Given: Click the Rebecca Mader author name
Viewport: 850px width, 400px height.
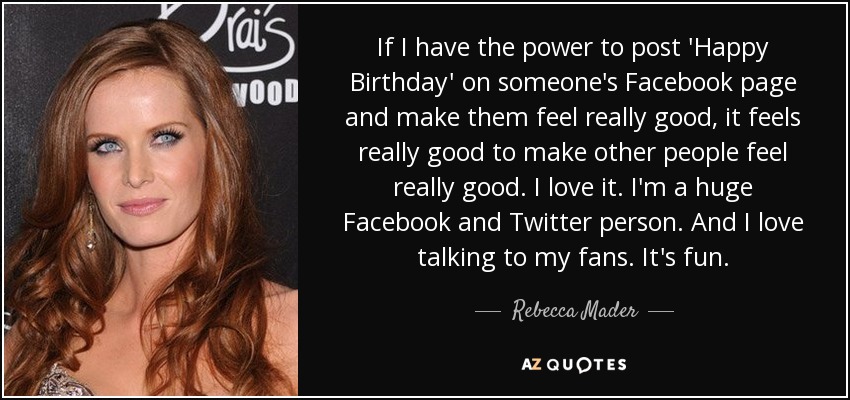Looking at the screenshot, I should click(575, 313).
